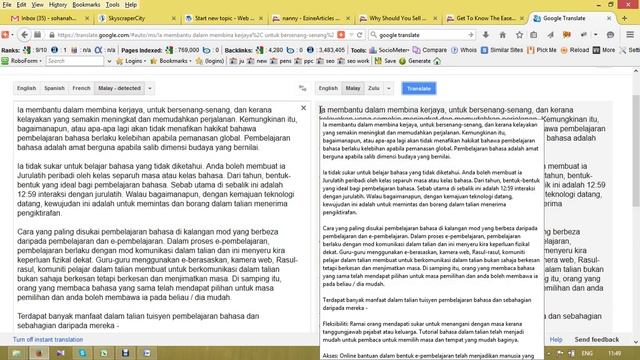This screenshot has width=640, height=360.
Task: Go back using the browser back arrow
Action: click(24, 35)
